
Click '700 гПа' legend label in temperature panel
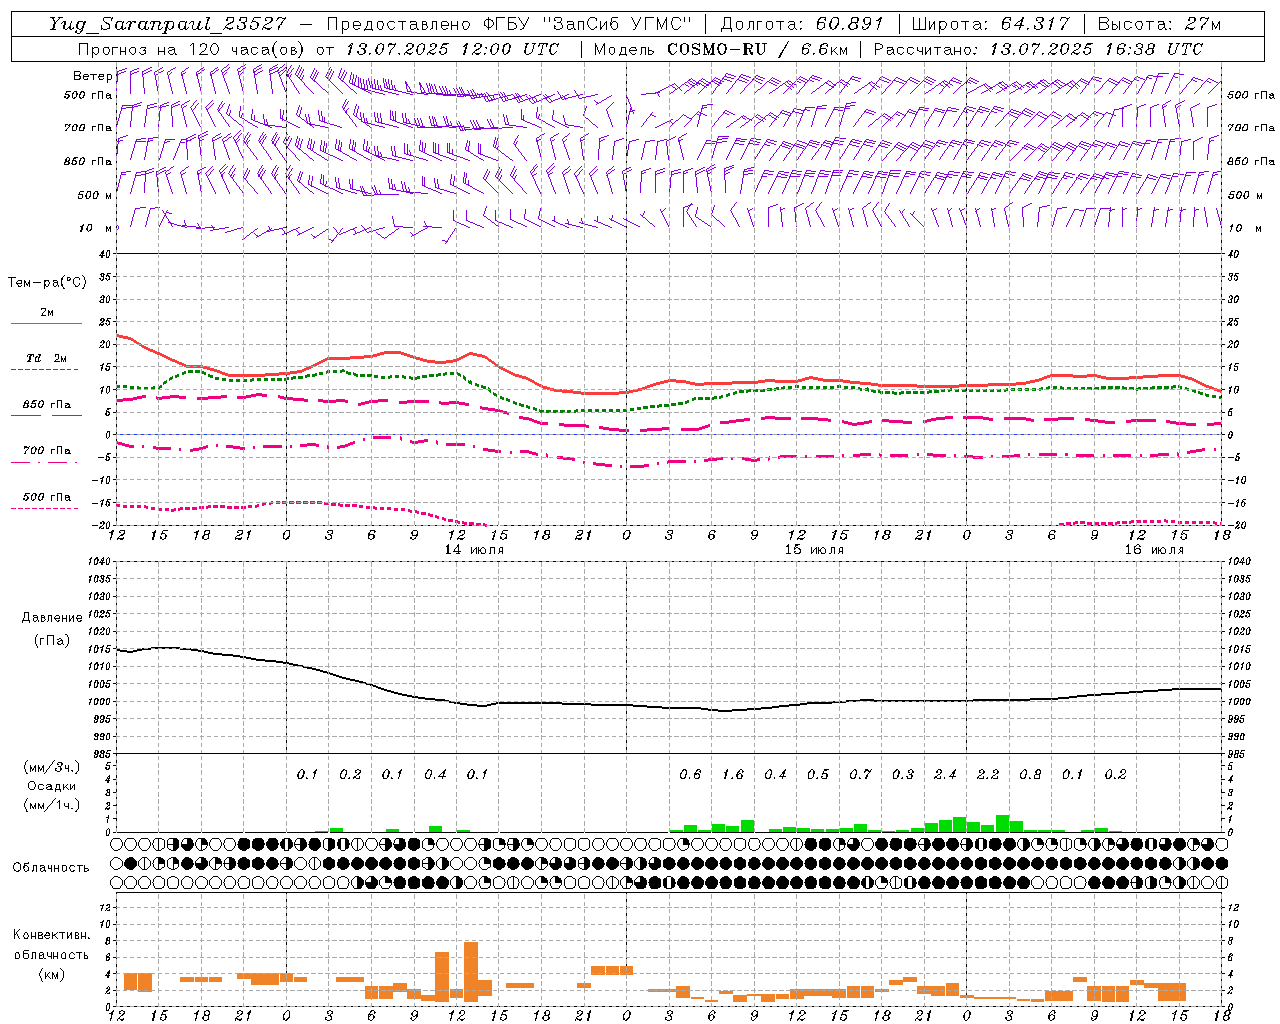coord(47,451)
